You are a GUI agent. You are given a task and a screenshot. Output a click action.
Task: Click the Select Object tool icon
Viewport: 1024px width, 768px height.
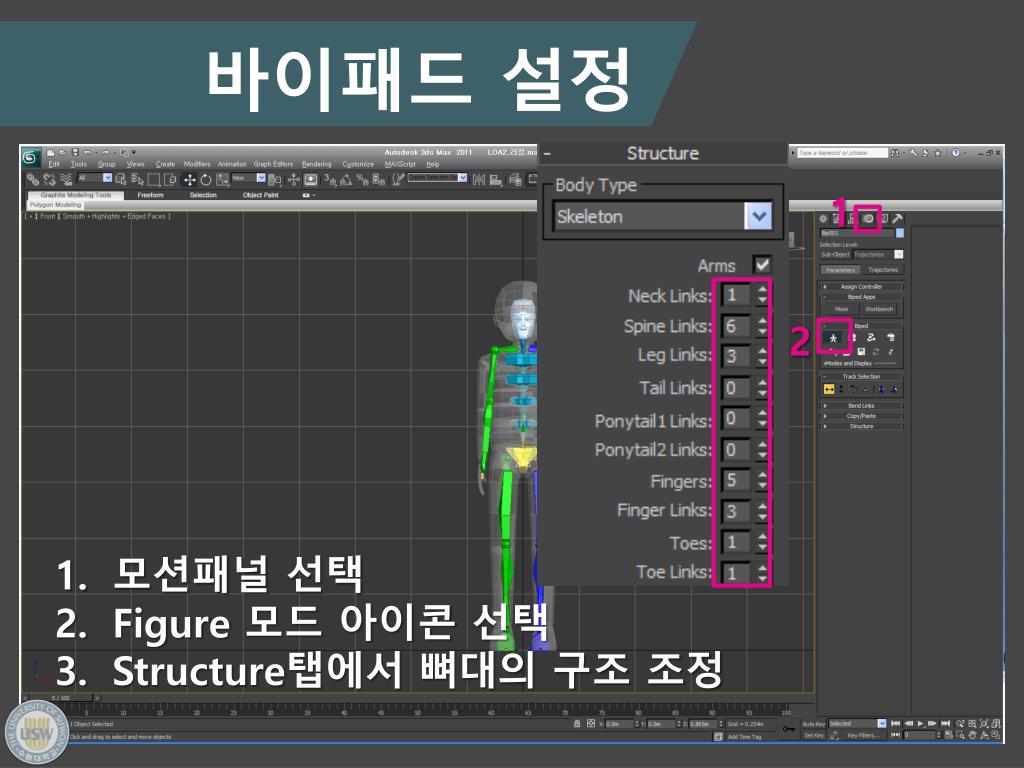[121, 180]
